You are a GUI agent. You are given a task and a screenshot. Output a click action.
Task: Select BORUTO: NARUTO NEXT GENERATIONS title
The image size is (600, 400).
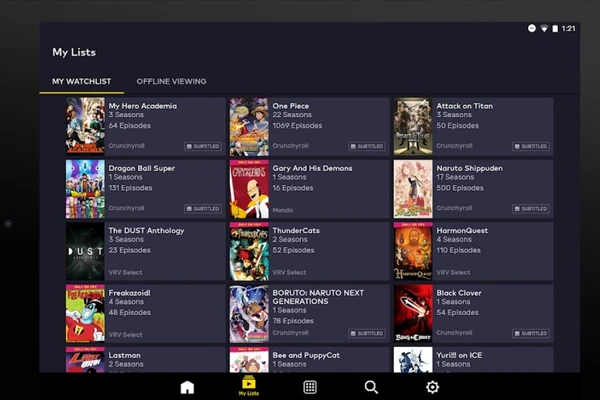tap(318, 297)
